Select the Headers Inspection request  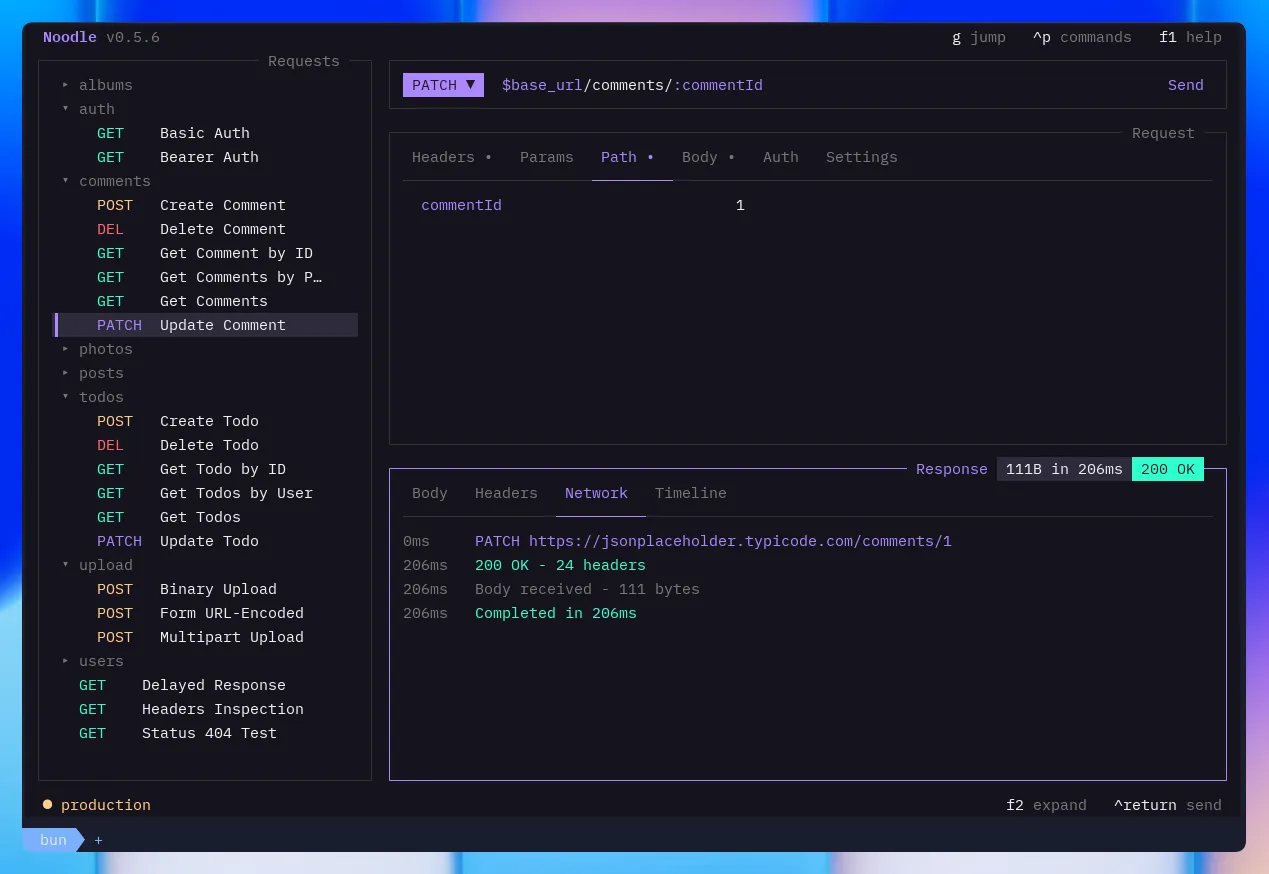point(205,709)
